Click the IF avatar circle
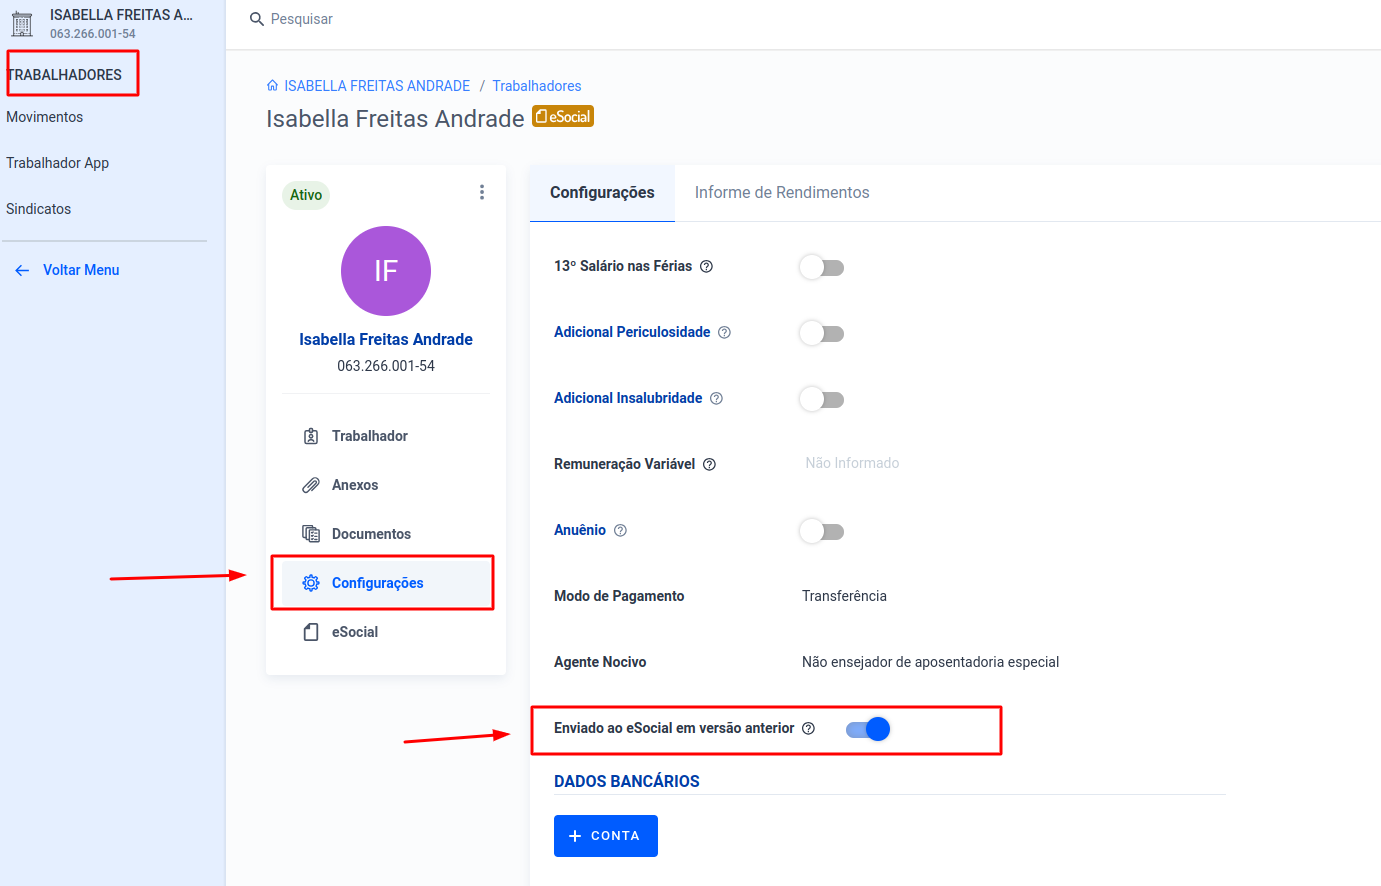The width and height of the screenshot is (1381, 886). [x=386, y=271]
